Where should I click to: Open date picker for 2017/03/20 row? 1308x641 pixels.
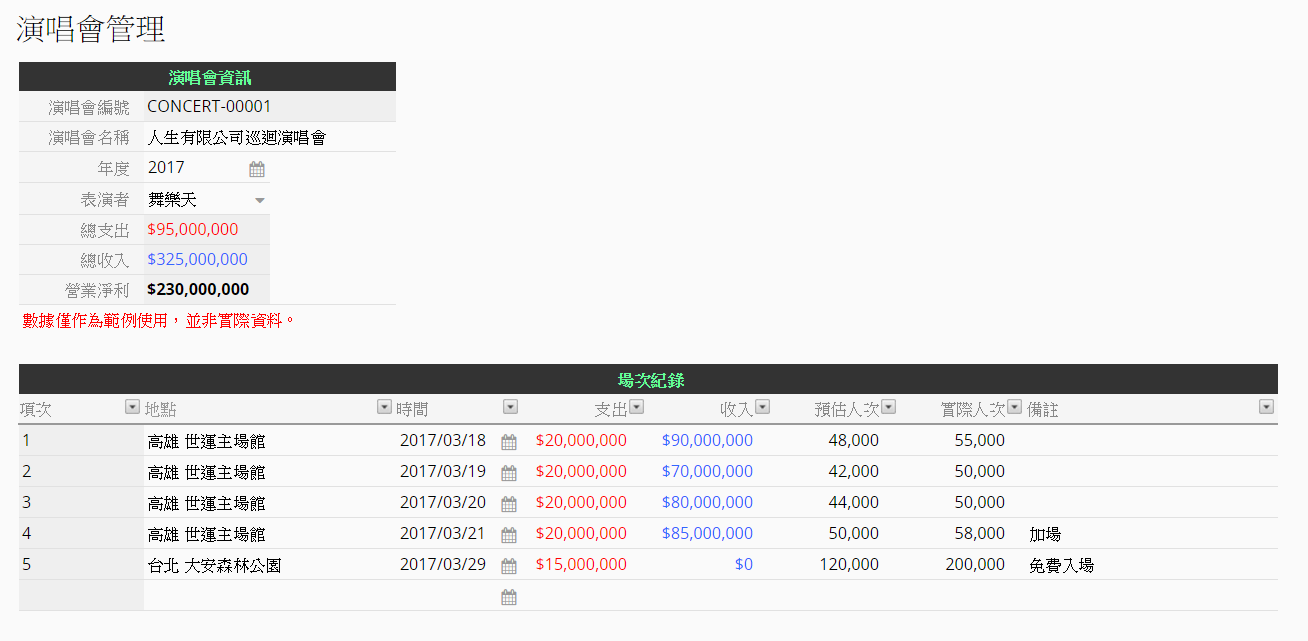tap(509, 504)
